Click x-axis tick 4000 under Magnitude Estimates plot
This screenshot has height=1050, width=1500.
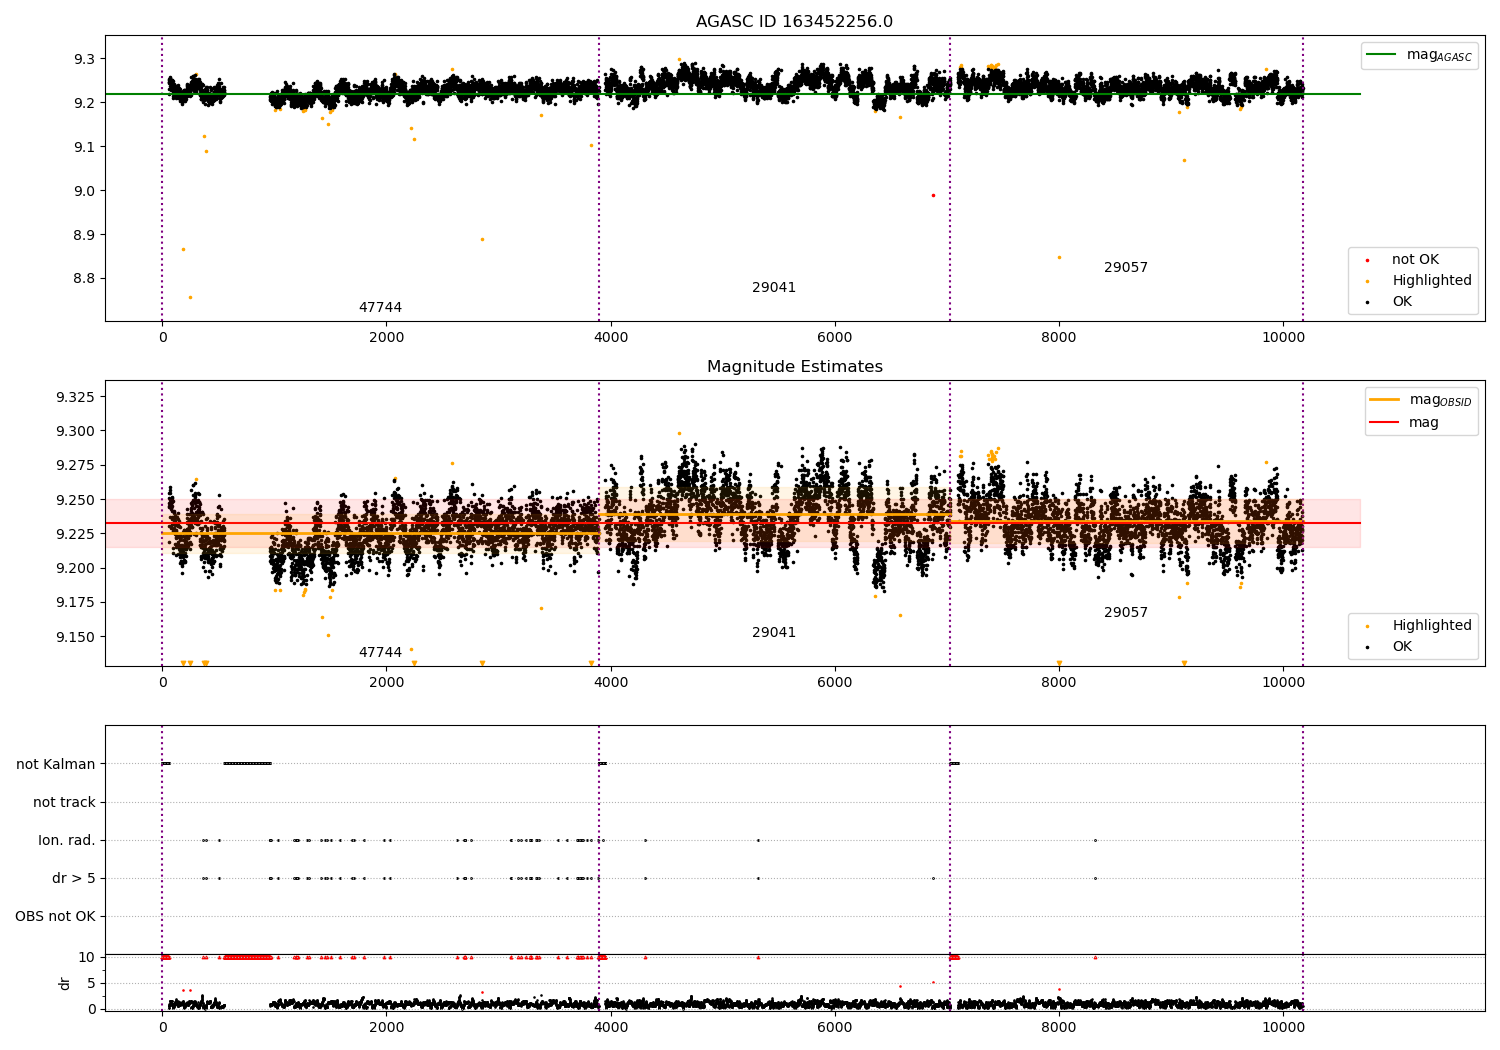tap(611, 682)
